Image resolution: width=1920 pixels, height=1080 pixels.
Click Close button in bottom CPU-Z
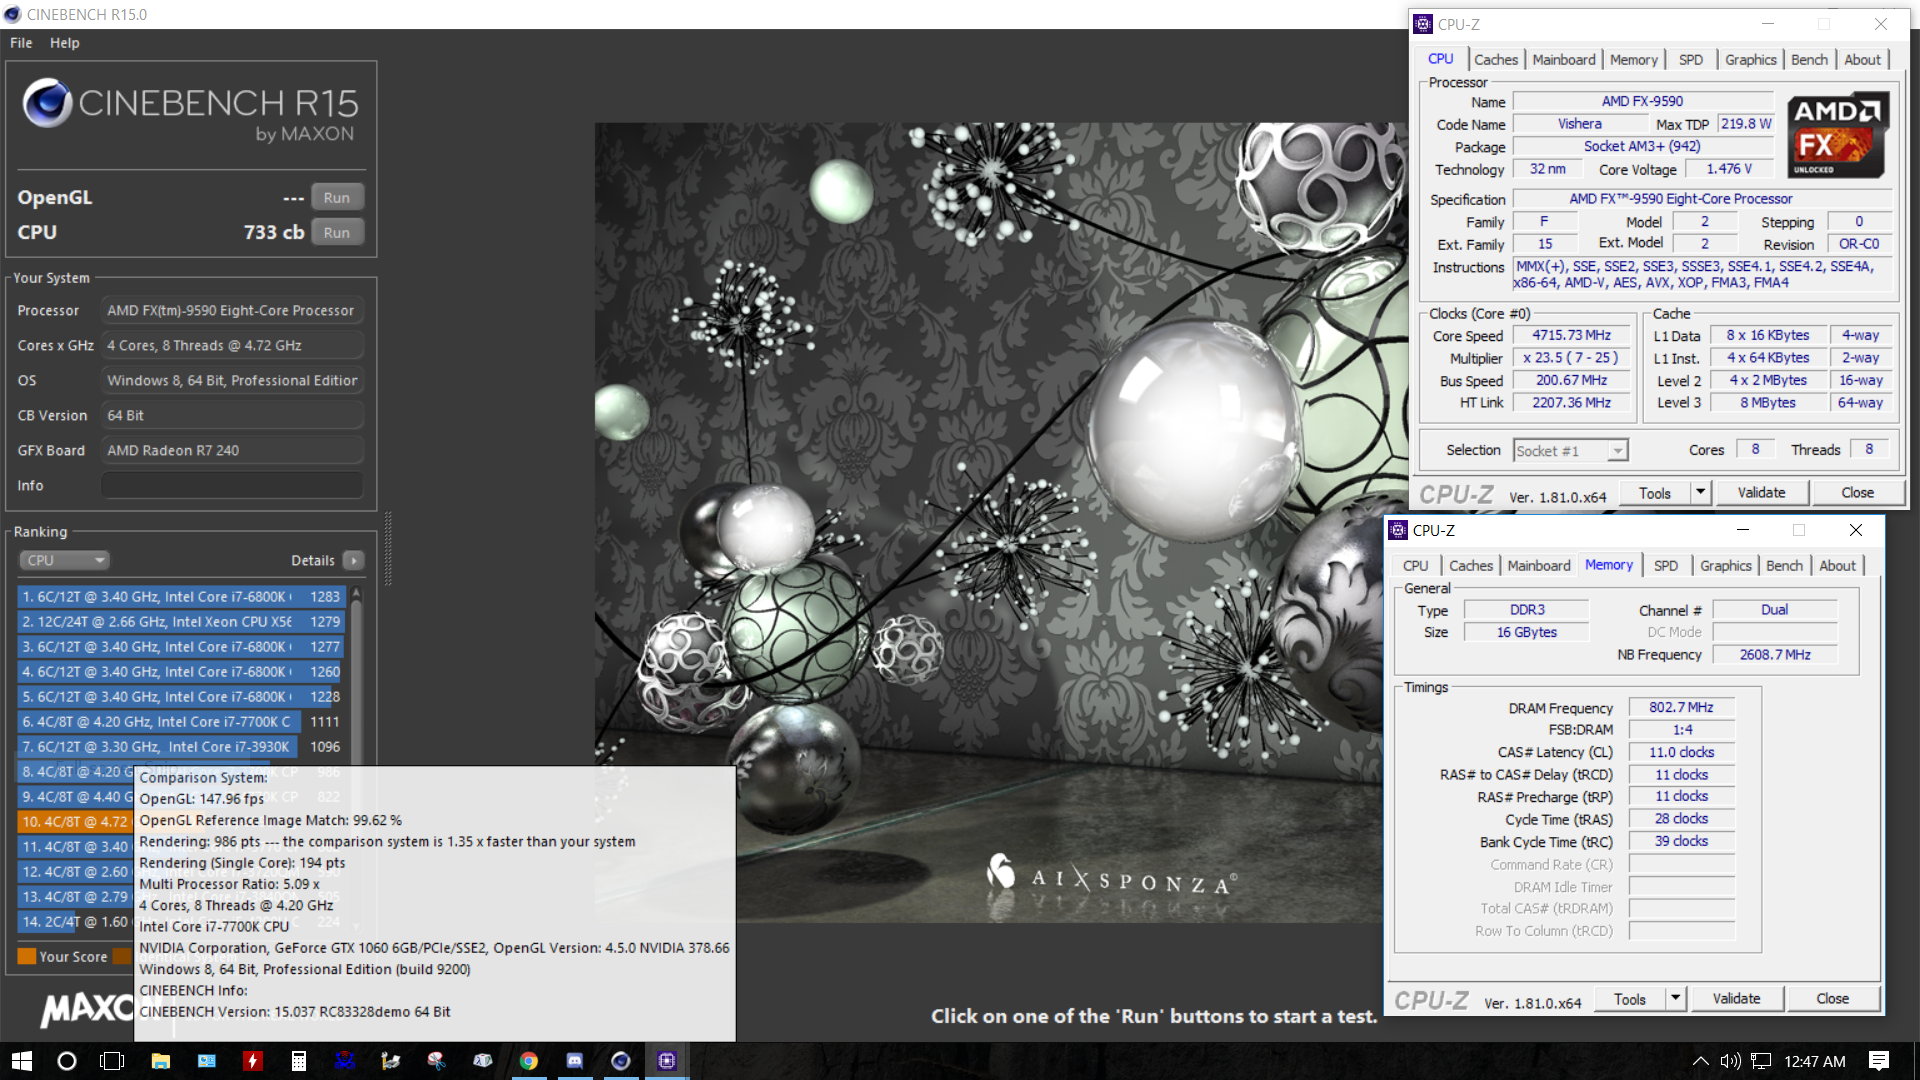[1832, 999]
